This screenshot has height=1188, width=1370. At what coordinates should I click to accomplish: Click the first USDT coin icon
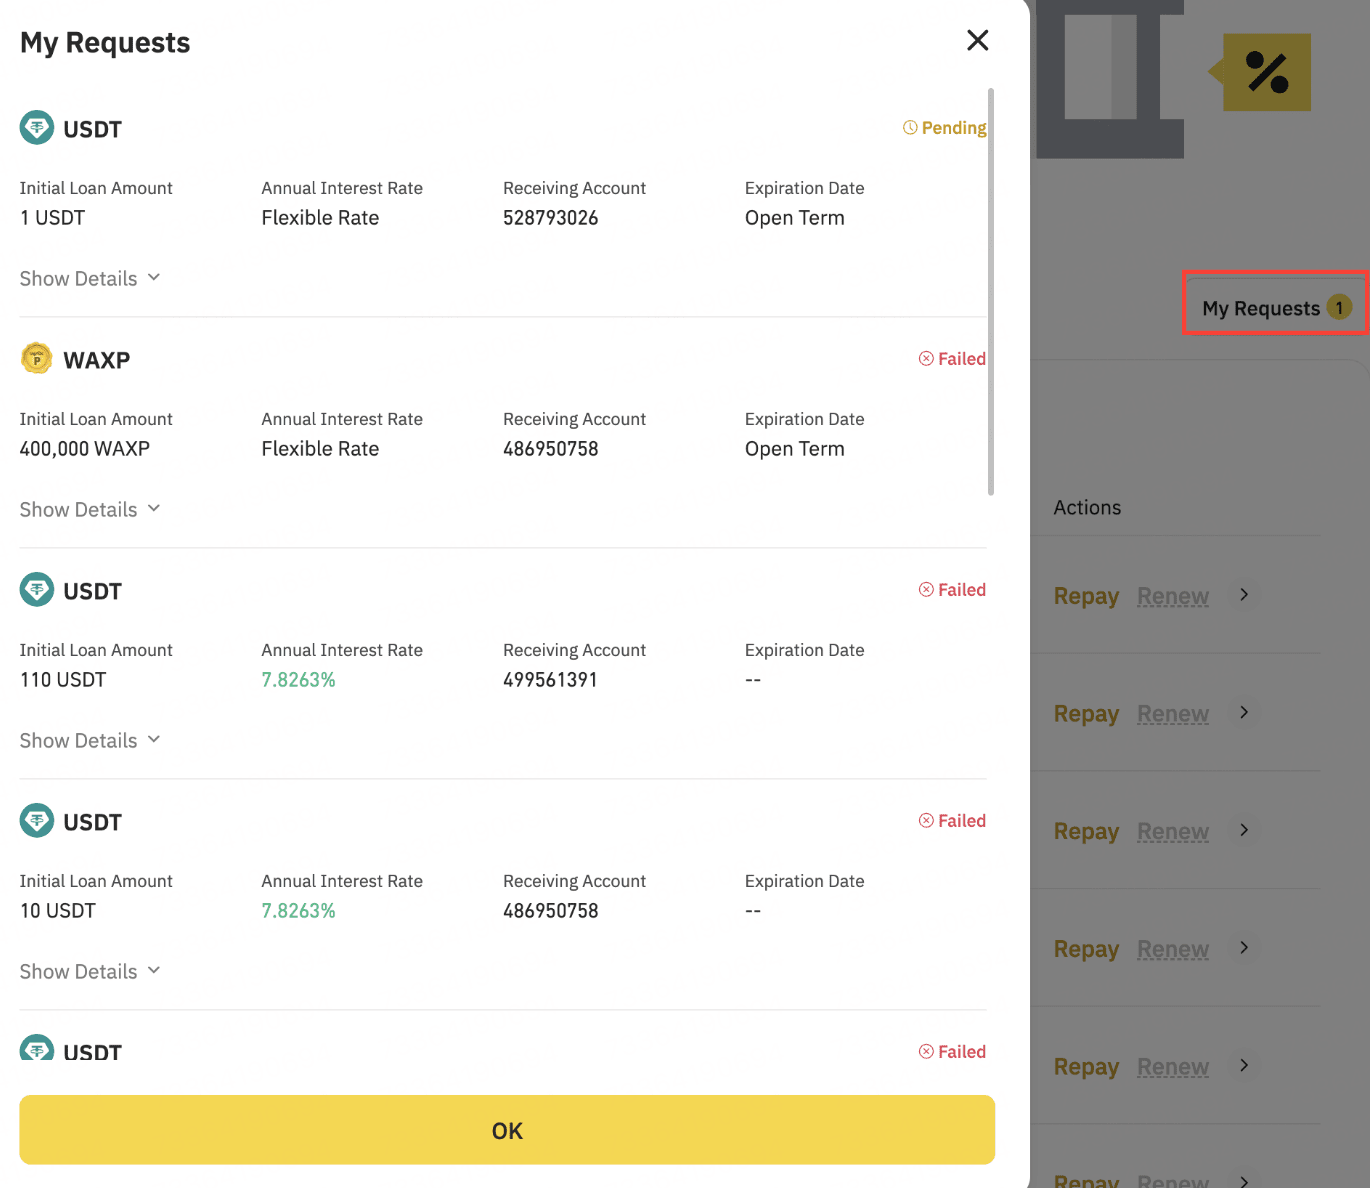(x=37, y=128)
